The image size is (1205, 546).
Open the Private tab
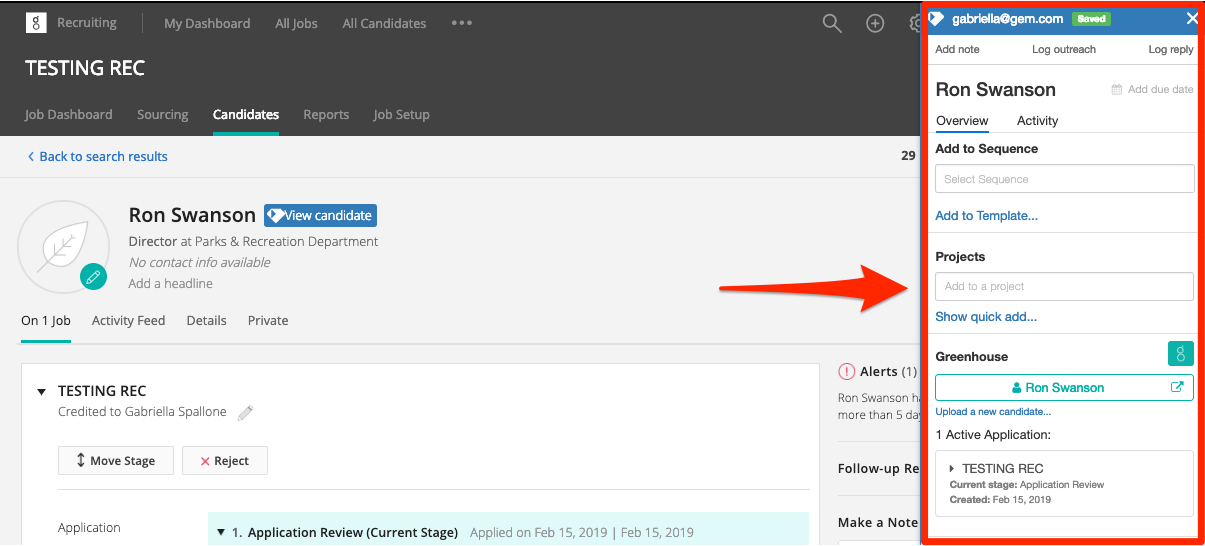(x=268, y=320)
